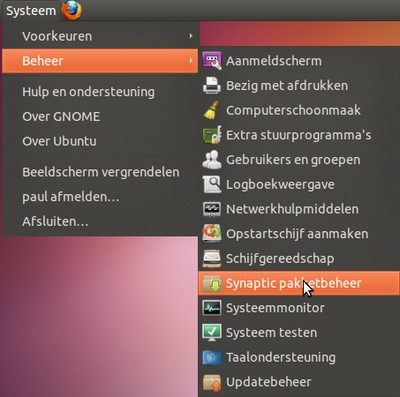The image size is (400, 397).
Task: Select the Beheer menu entry
Action: 100,61
